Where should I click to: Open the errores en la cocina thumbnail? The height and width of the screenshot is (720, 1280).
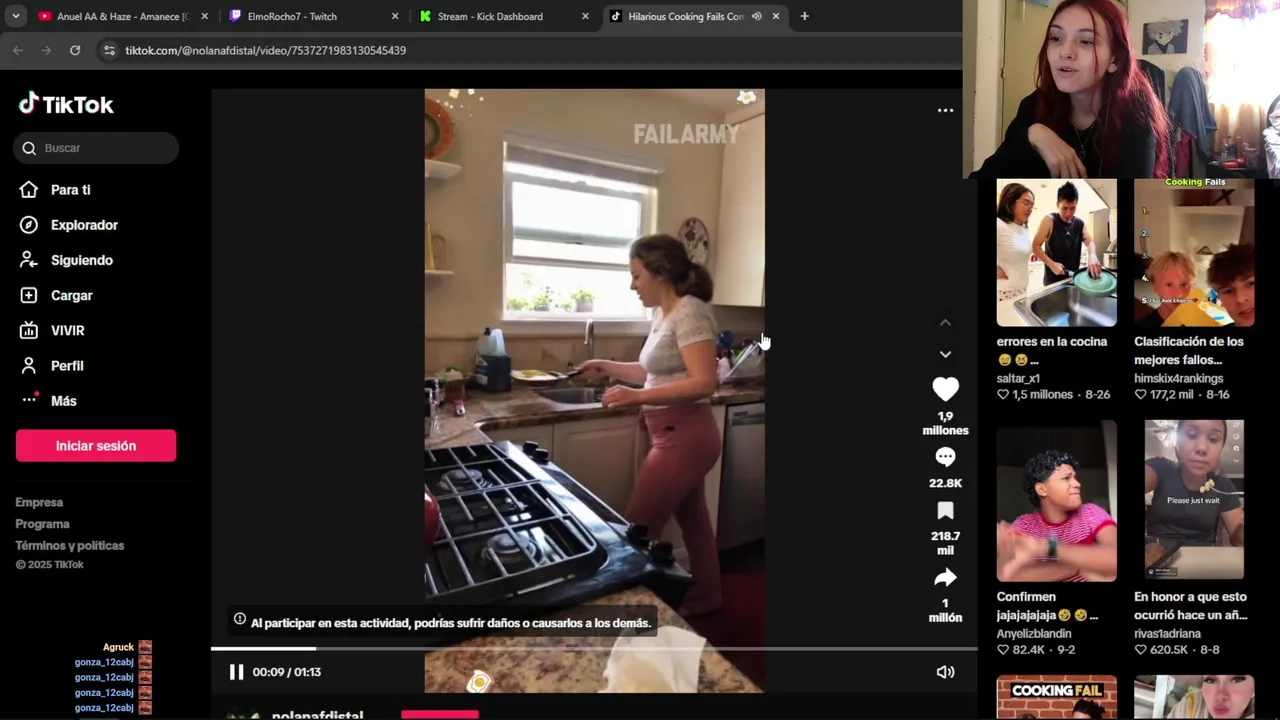point(1056,253)
